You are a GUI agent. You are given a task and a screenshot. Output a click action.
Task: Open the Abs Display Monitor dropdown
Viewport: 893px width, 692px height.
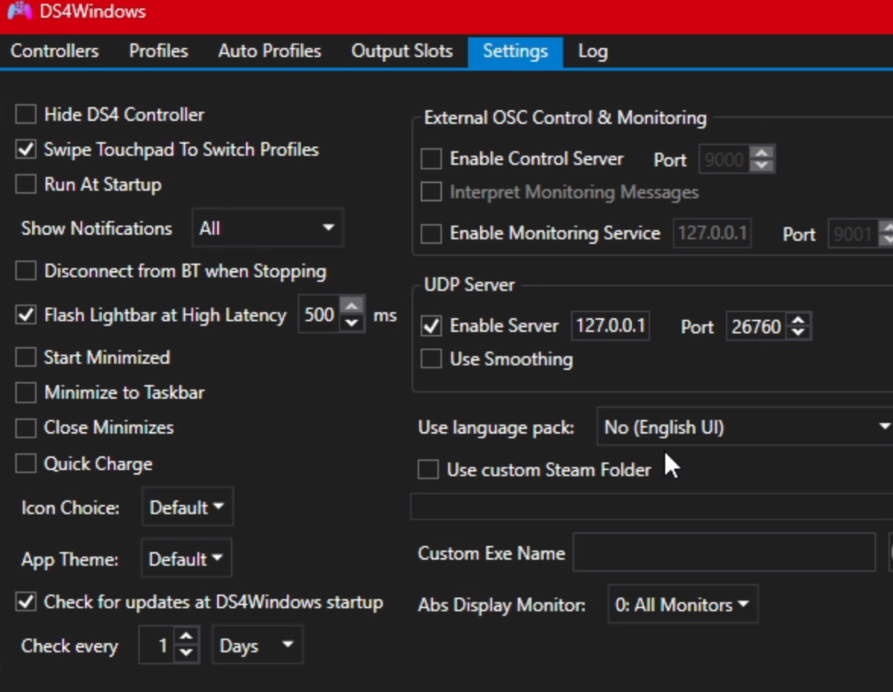683,604
